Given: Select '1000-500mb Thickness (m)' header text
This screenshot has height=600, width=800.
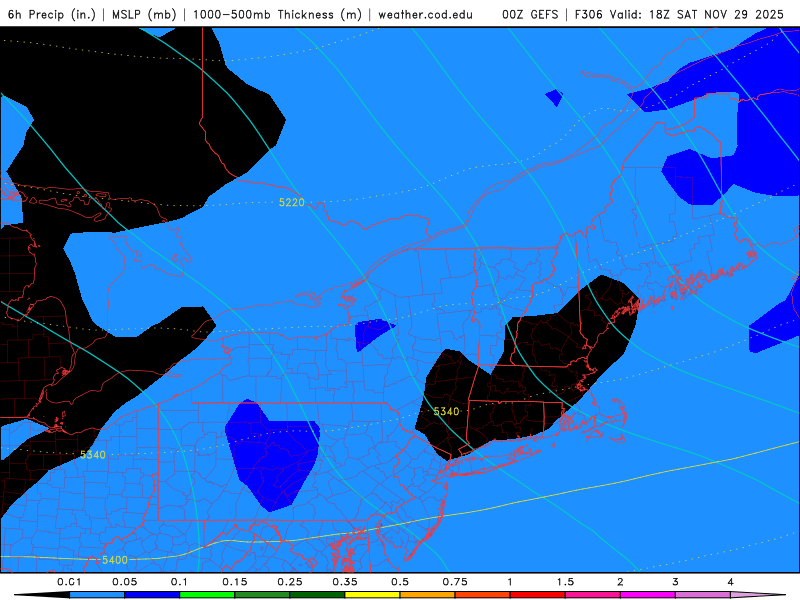Looking at the screenshot, I should tap(277, 14).
